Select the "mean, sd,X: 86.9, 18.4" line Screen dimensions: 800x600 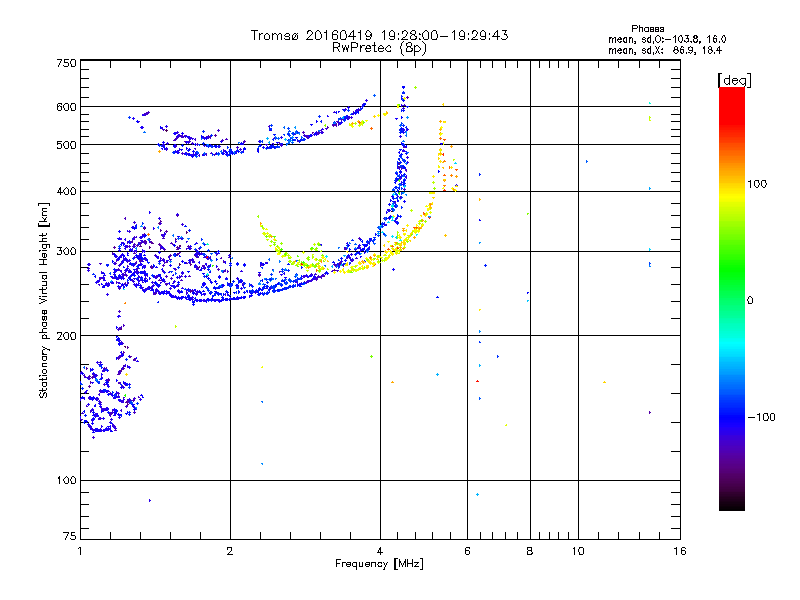[665, 50]
